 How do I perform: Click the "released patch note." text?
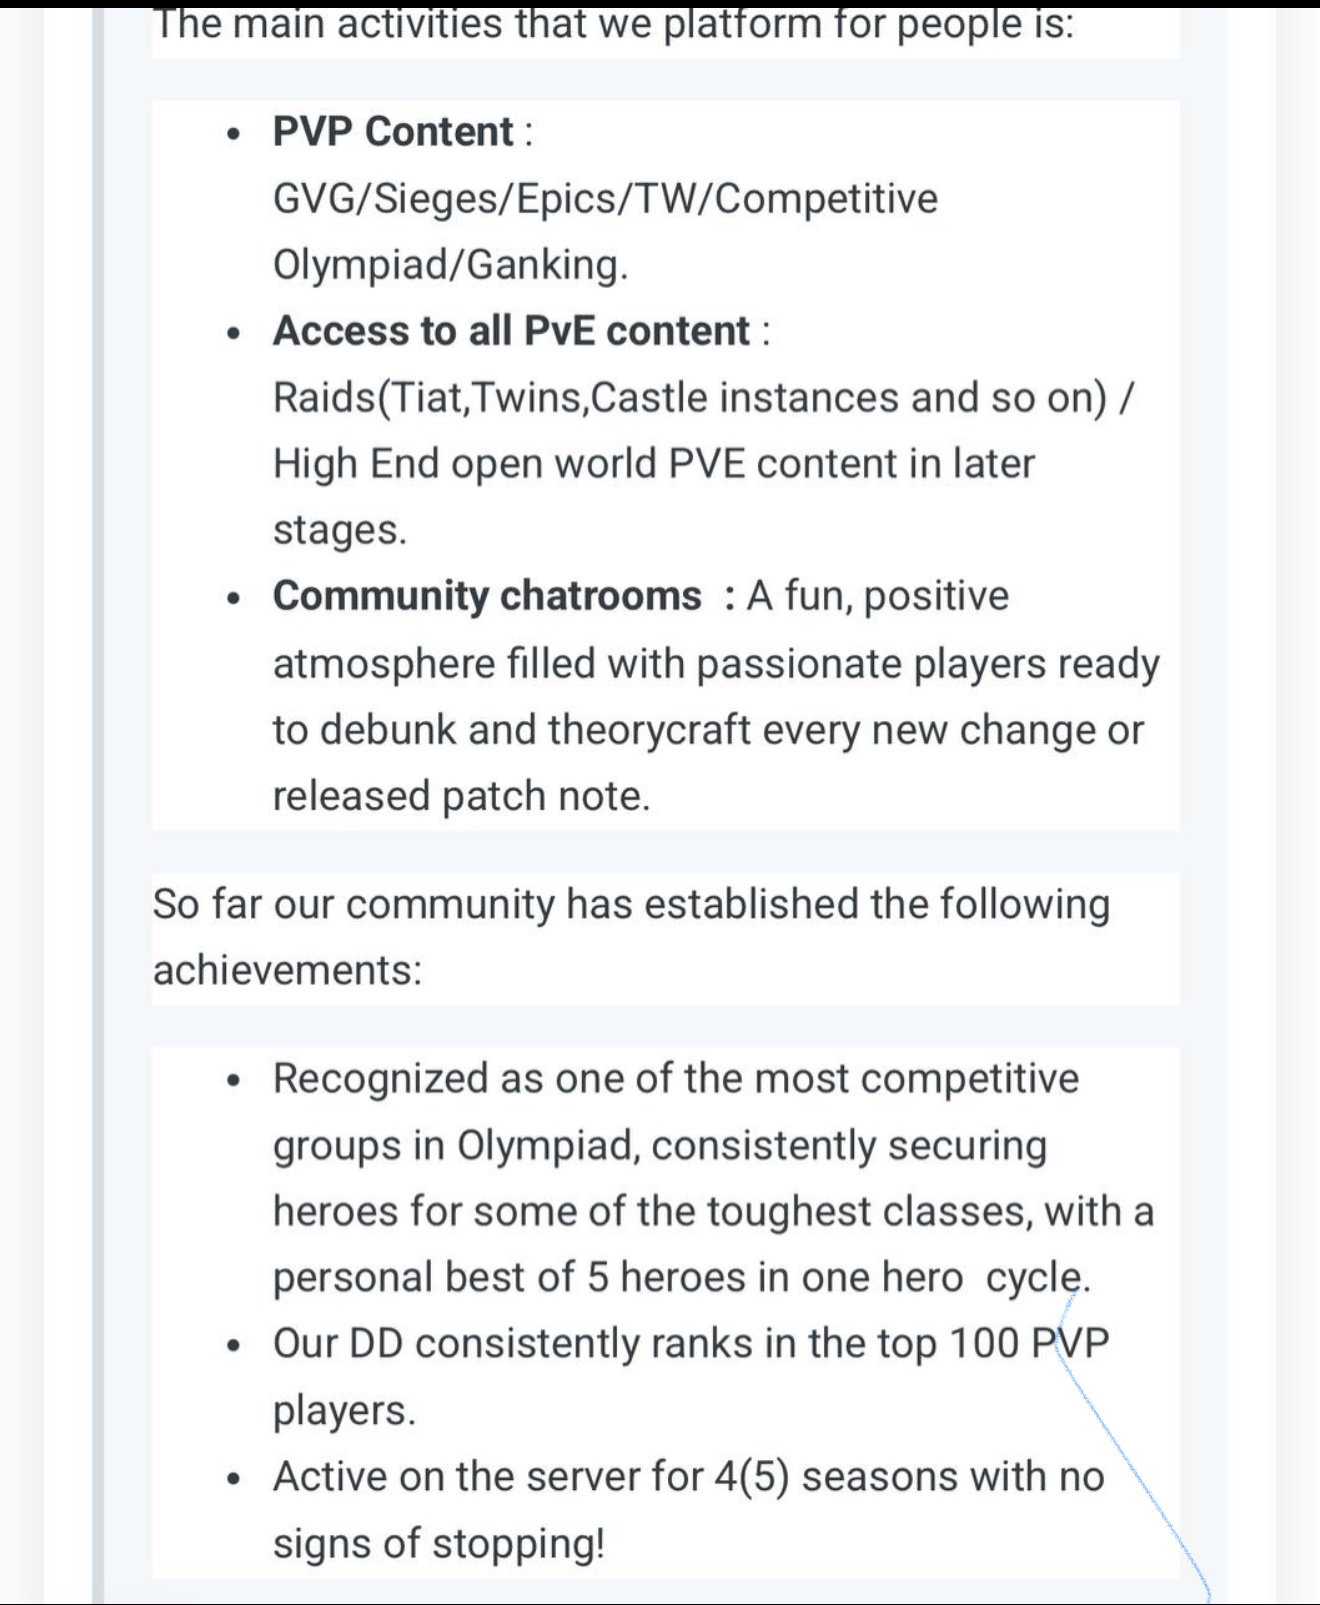(x=461, y=796)
